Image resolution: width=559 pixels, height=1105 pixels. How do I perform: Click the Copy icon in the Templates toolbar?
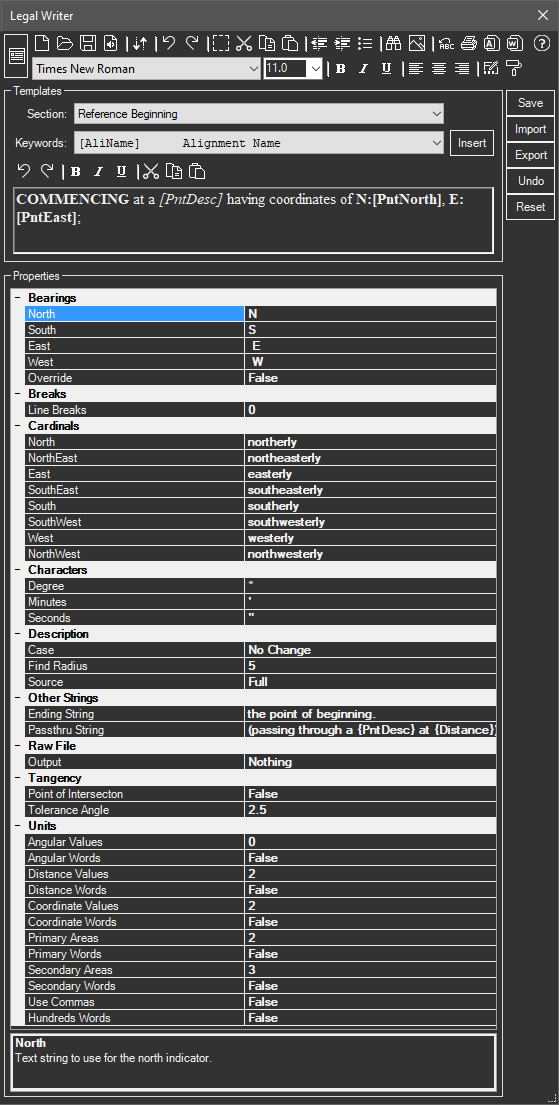174,171
